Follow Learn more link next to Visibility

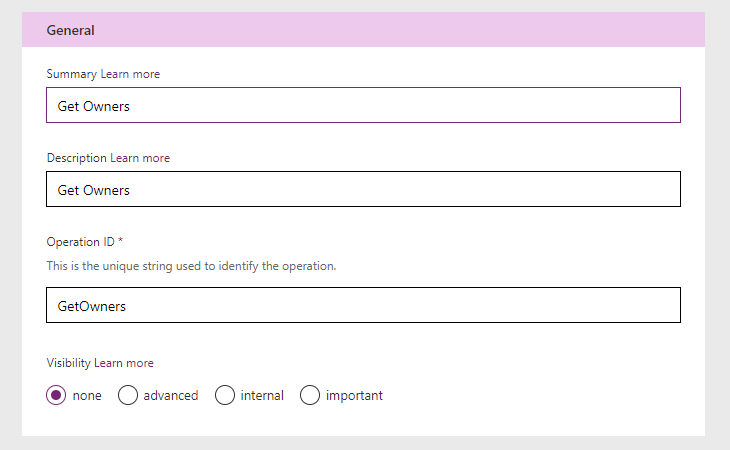tap(124, 363)
